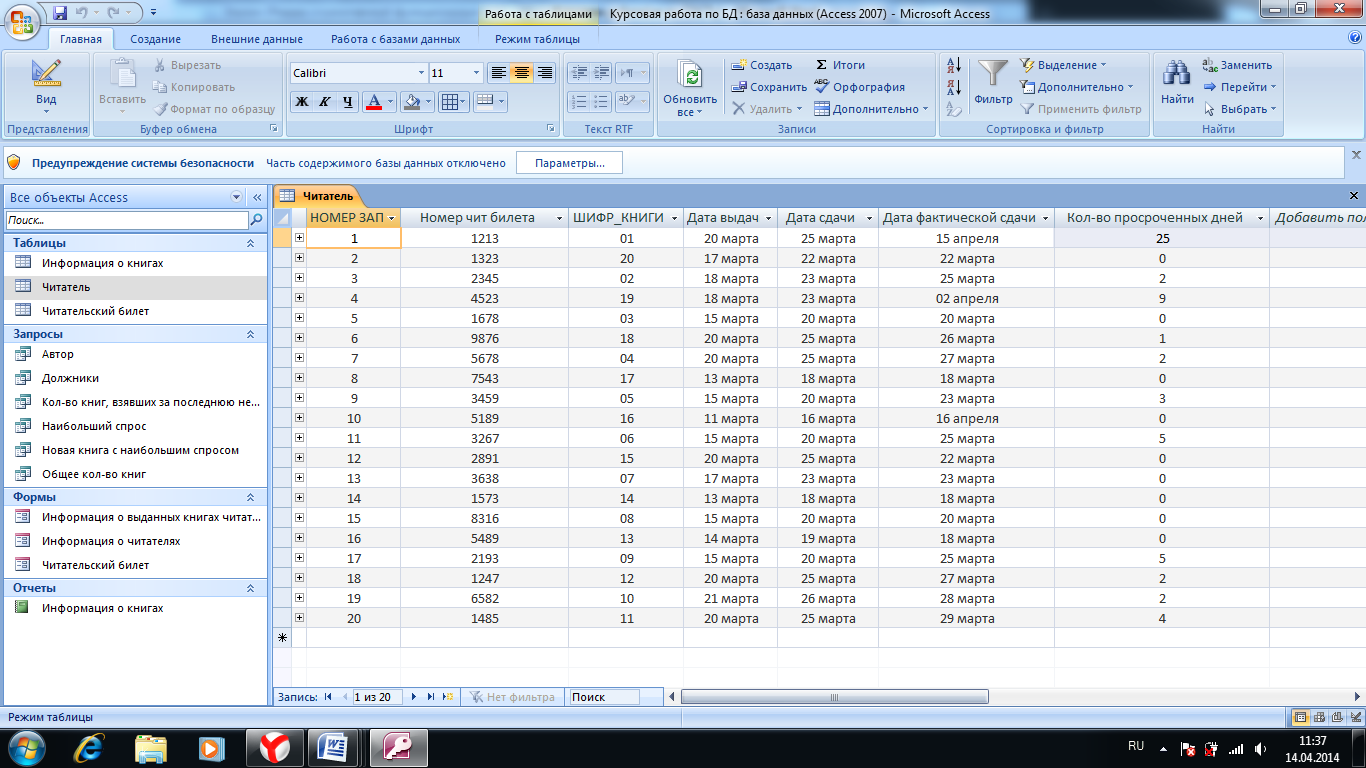Open the Вид view switcher icon
This screenshot has height=768, width=1366.
click(46, 74)
